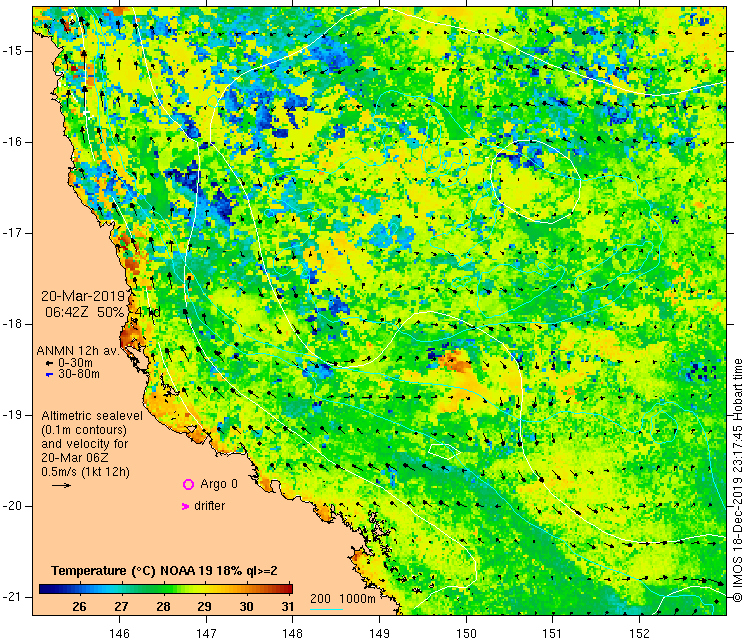Click the IMOS copyright timestamp text

click(x=738, y=480)
